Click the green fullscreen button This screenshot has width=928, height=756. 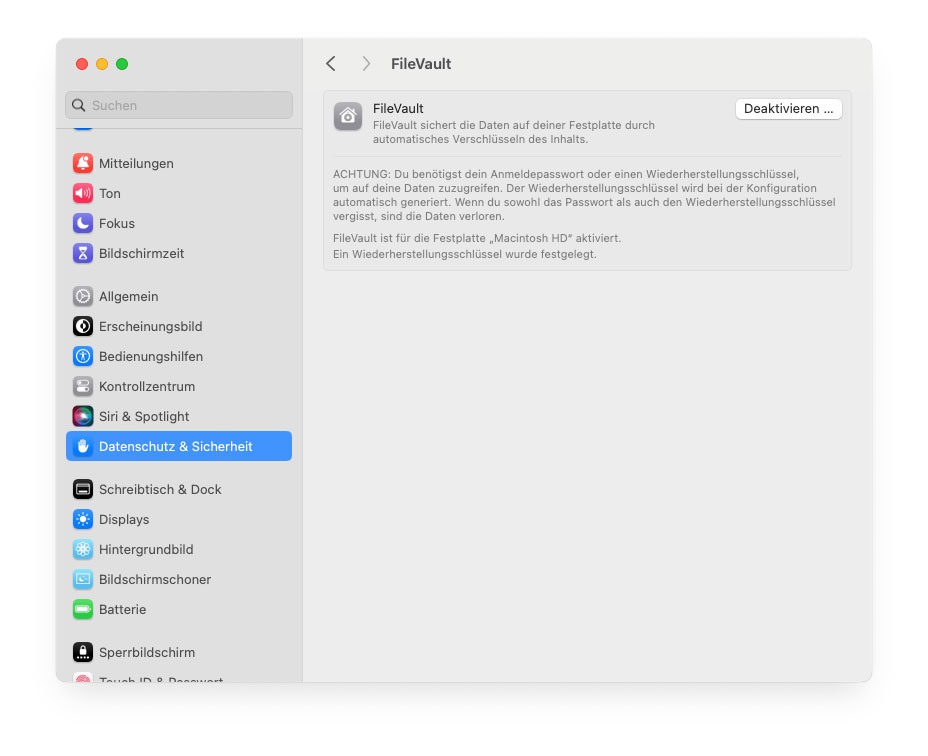click(122, 64)
